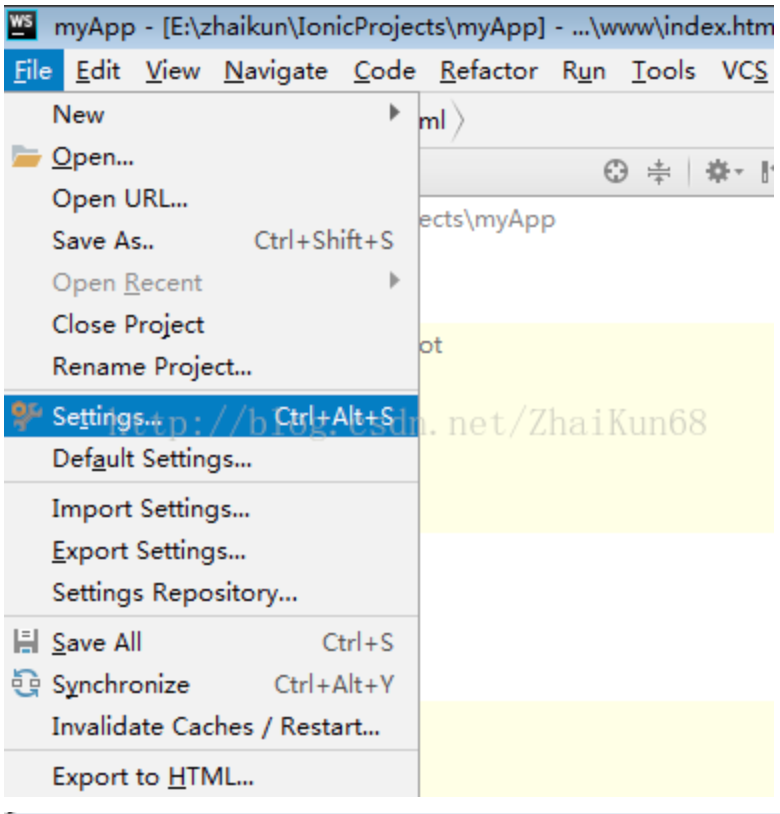Open the Edit menu
Viewport: 780px width, 814px height.
coord(98,71)
